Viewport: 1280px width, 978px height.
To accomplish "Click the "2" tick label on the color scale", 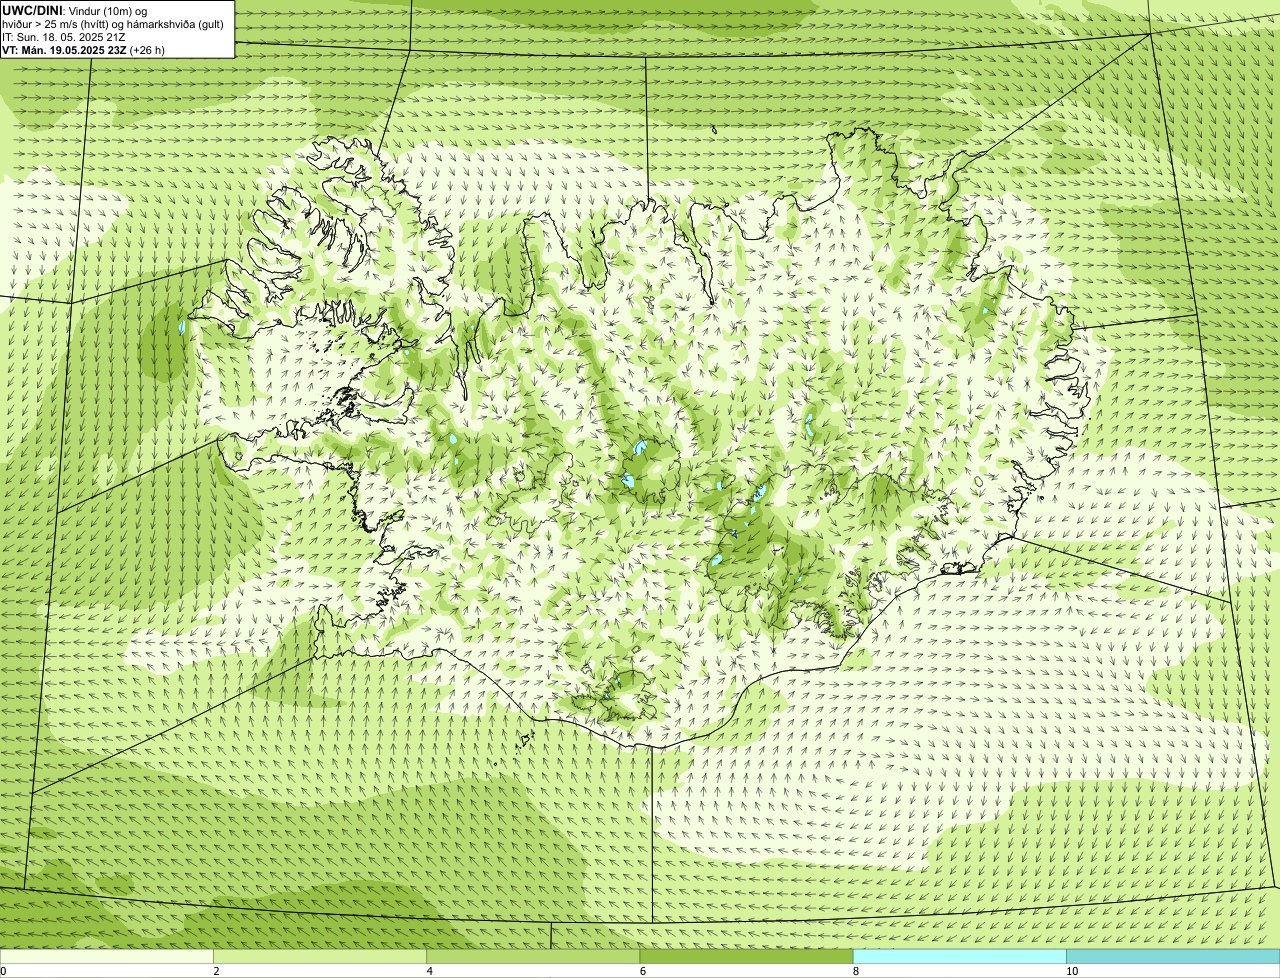I will (x=216, y=971).
